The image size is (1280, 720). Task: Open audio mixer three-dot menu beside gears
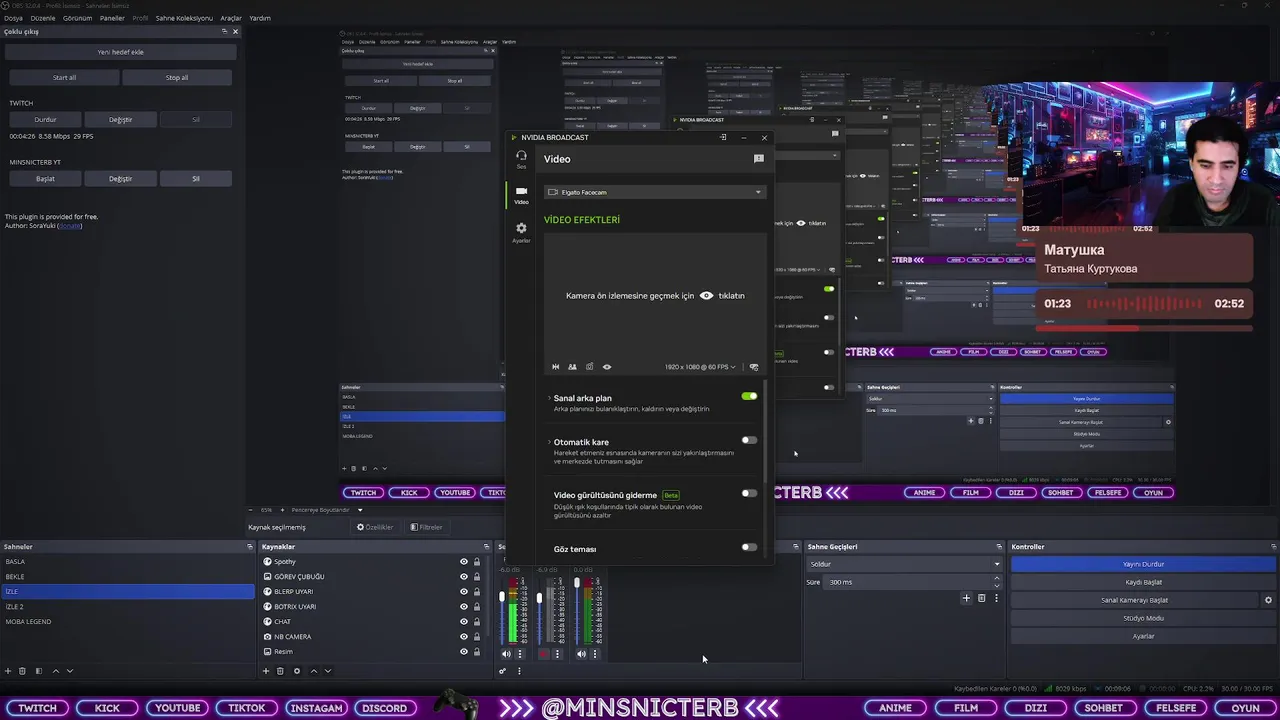(518, 671)
